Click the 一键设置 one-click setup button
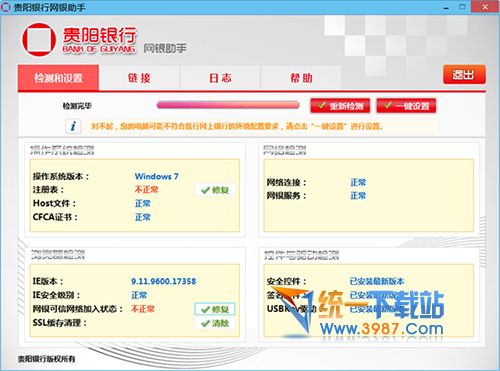The width and height of the screenshot is (500, 371). [x=406, y=106]
